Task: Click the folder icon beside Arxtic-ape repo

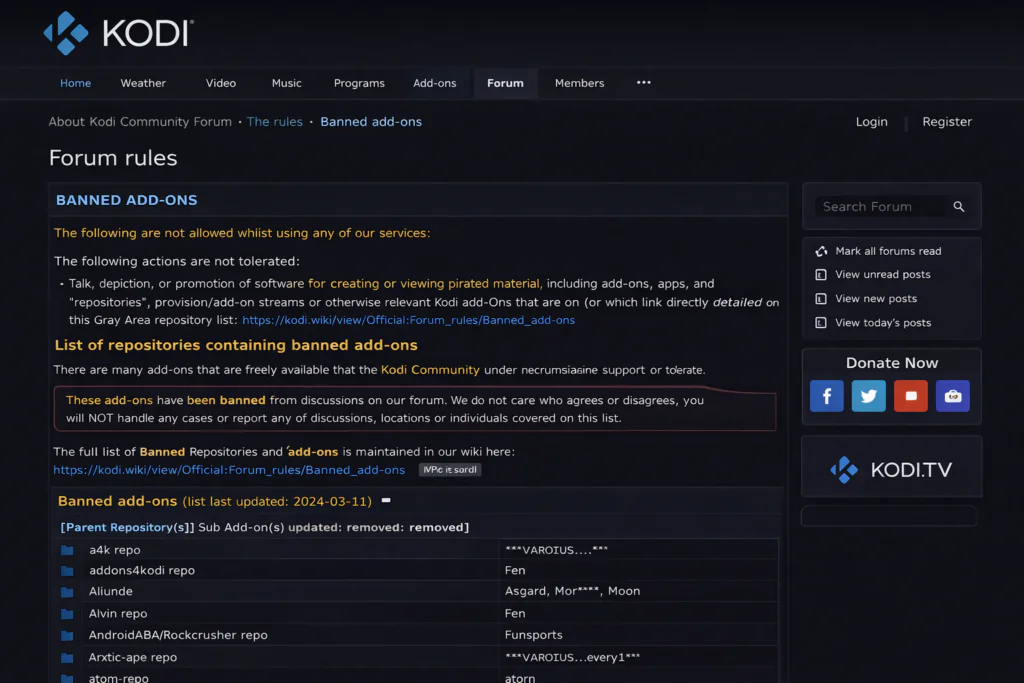Action: (67, 658)
